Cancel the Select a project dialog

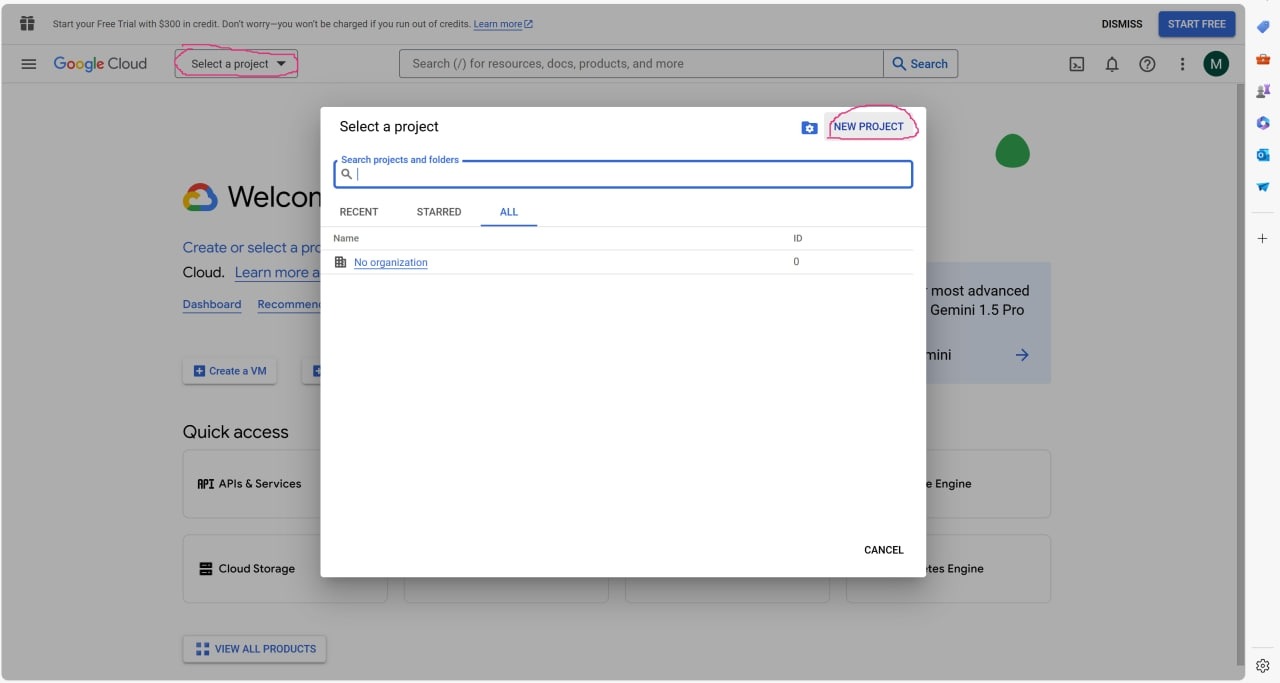click(884, 550)
